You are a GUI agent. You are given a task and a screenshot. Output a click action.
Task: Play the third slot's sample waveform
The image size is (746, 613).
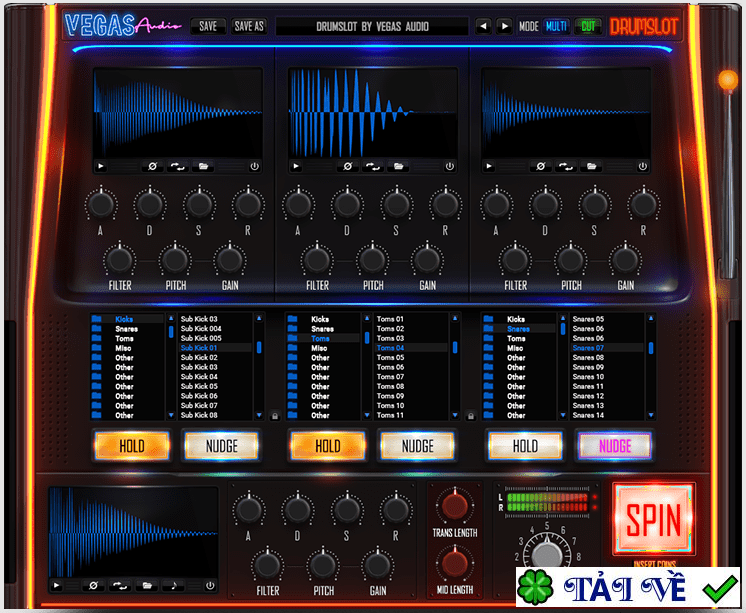point(489,167)
